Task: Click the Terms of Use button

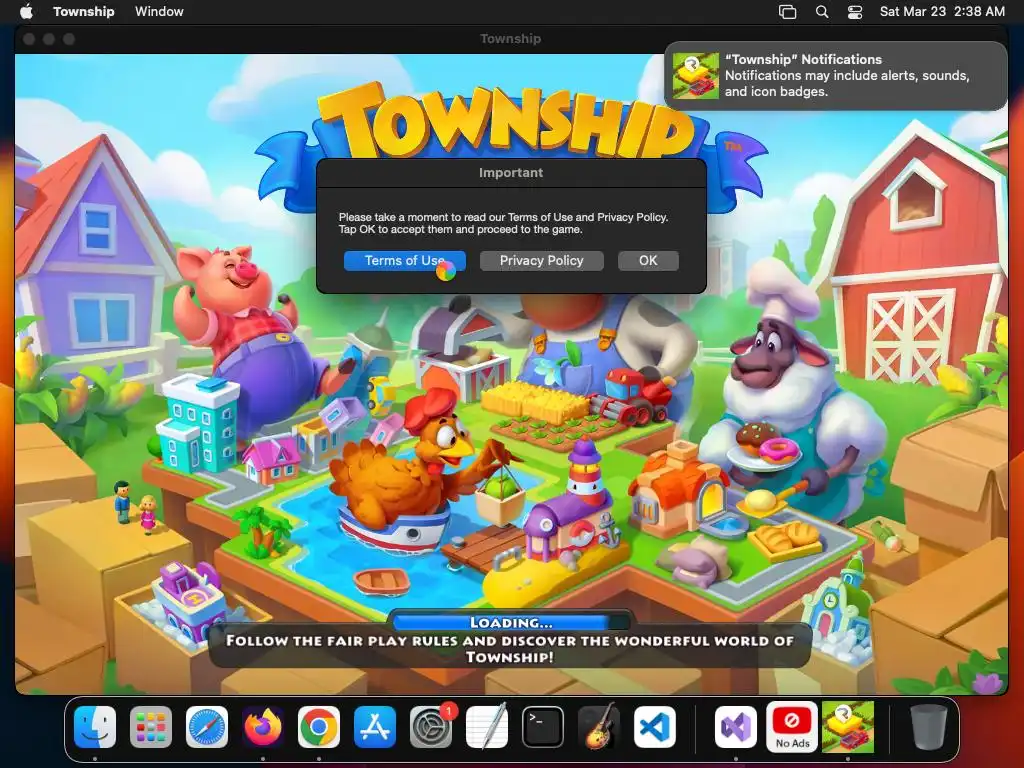Action: pos(405,261)
